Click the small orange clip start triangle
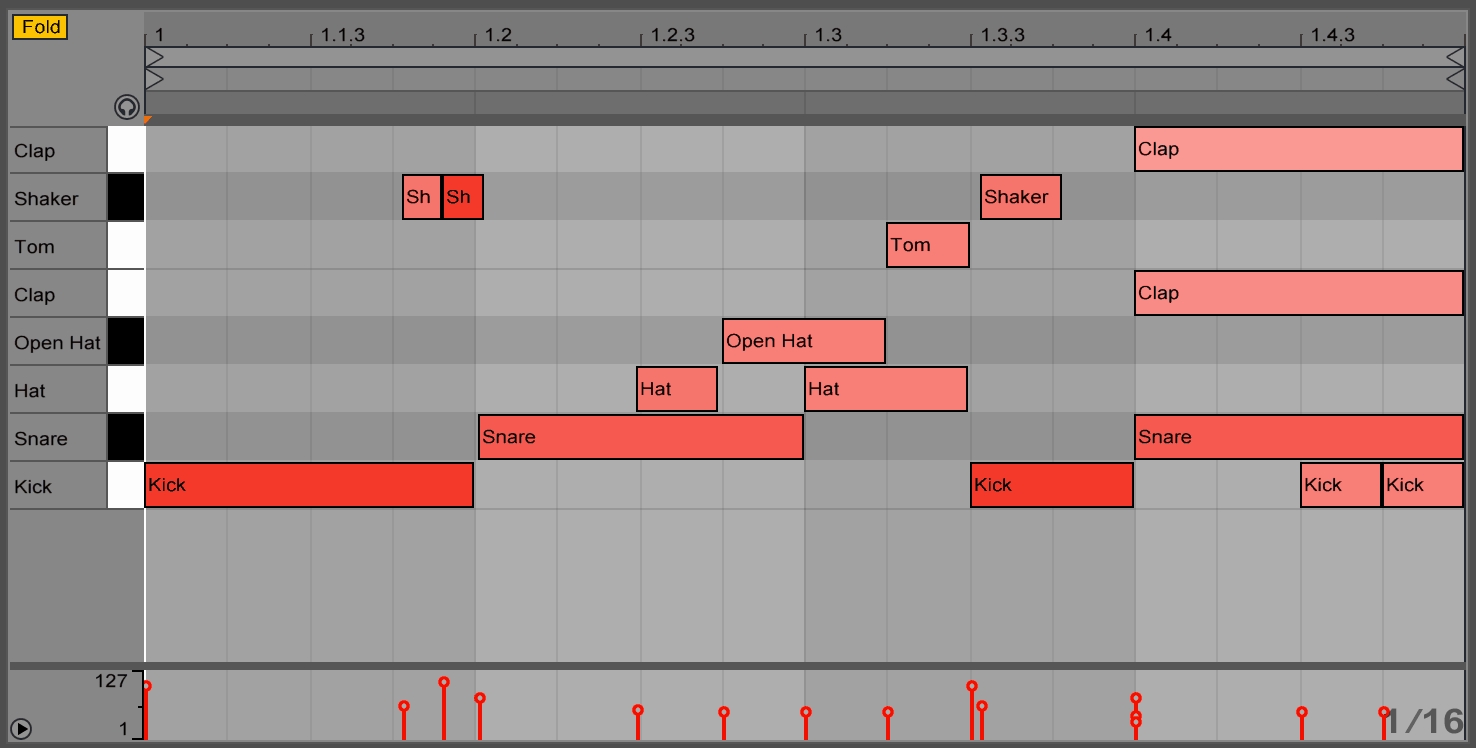The width and height of the screenshot is (1476, 748). click(x=148, y=120)
